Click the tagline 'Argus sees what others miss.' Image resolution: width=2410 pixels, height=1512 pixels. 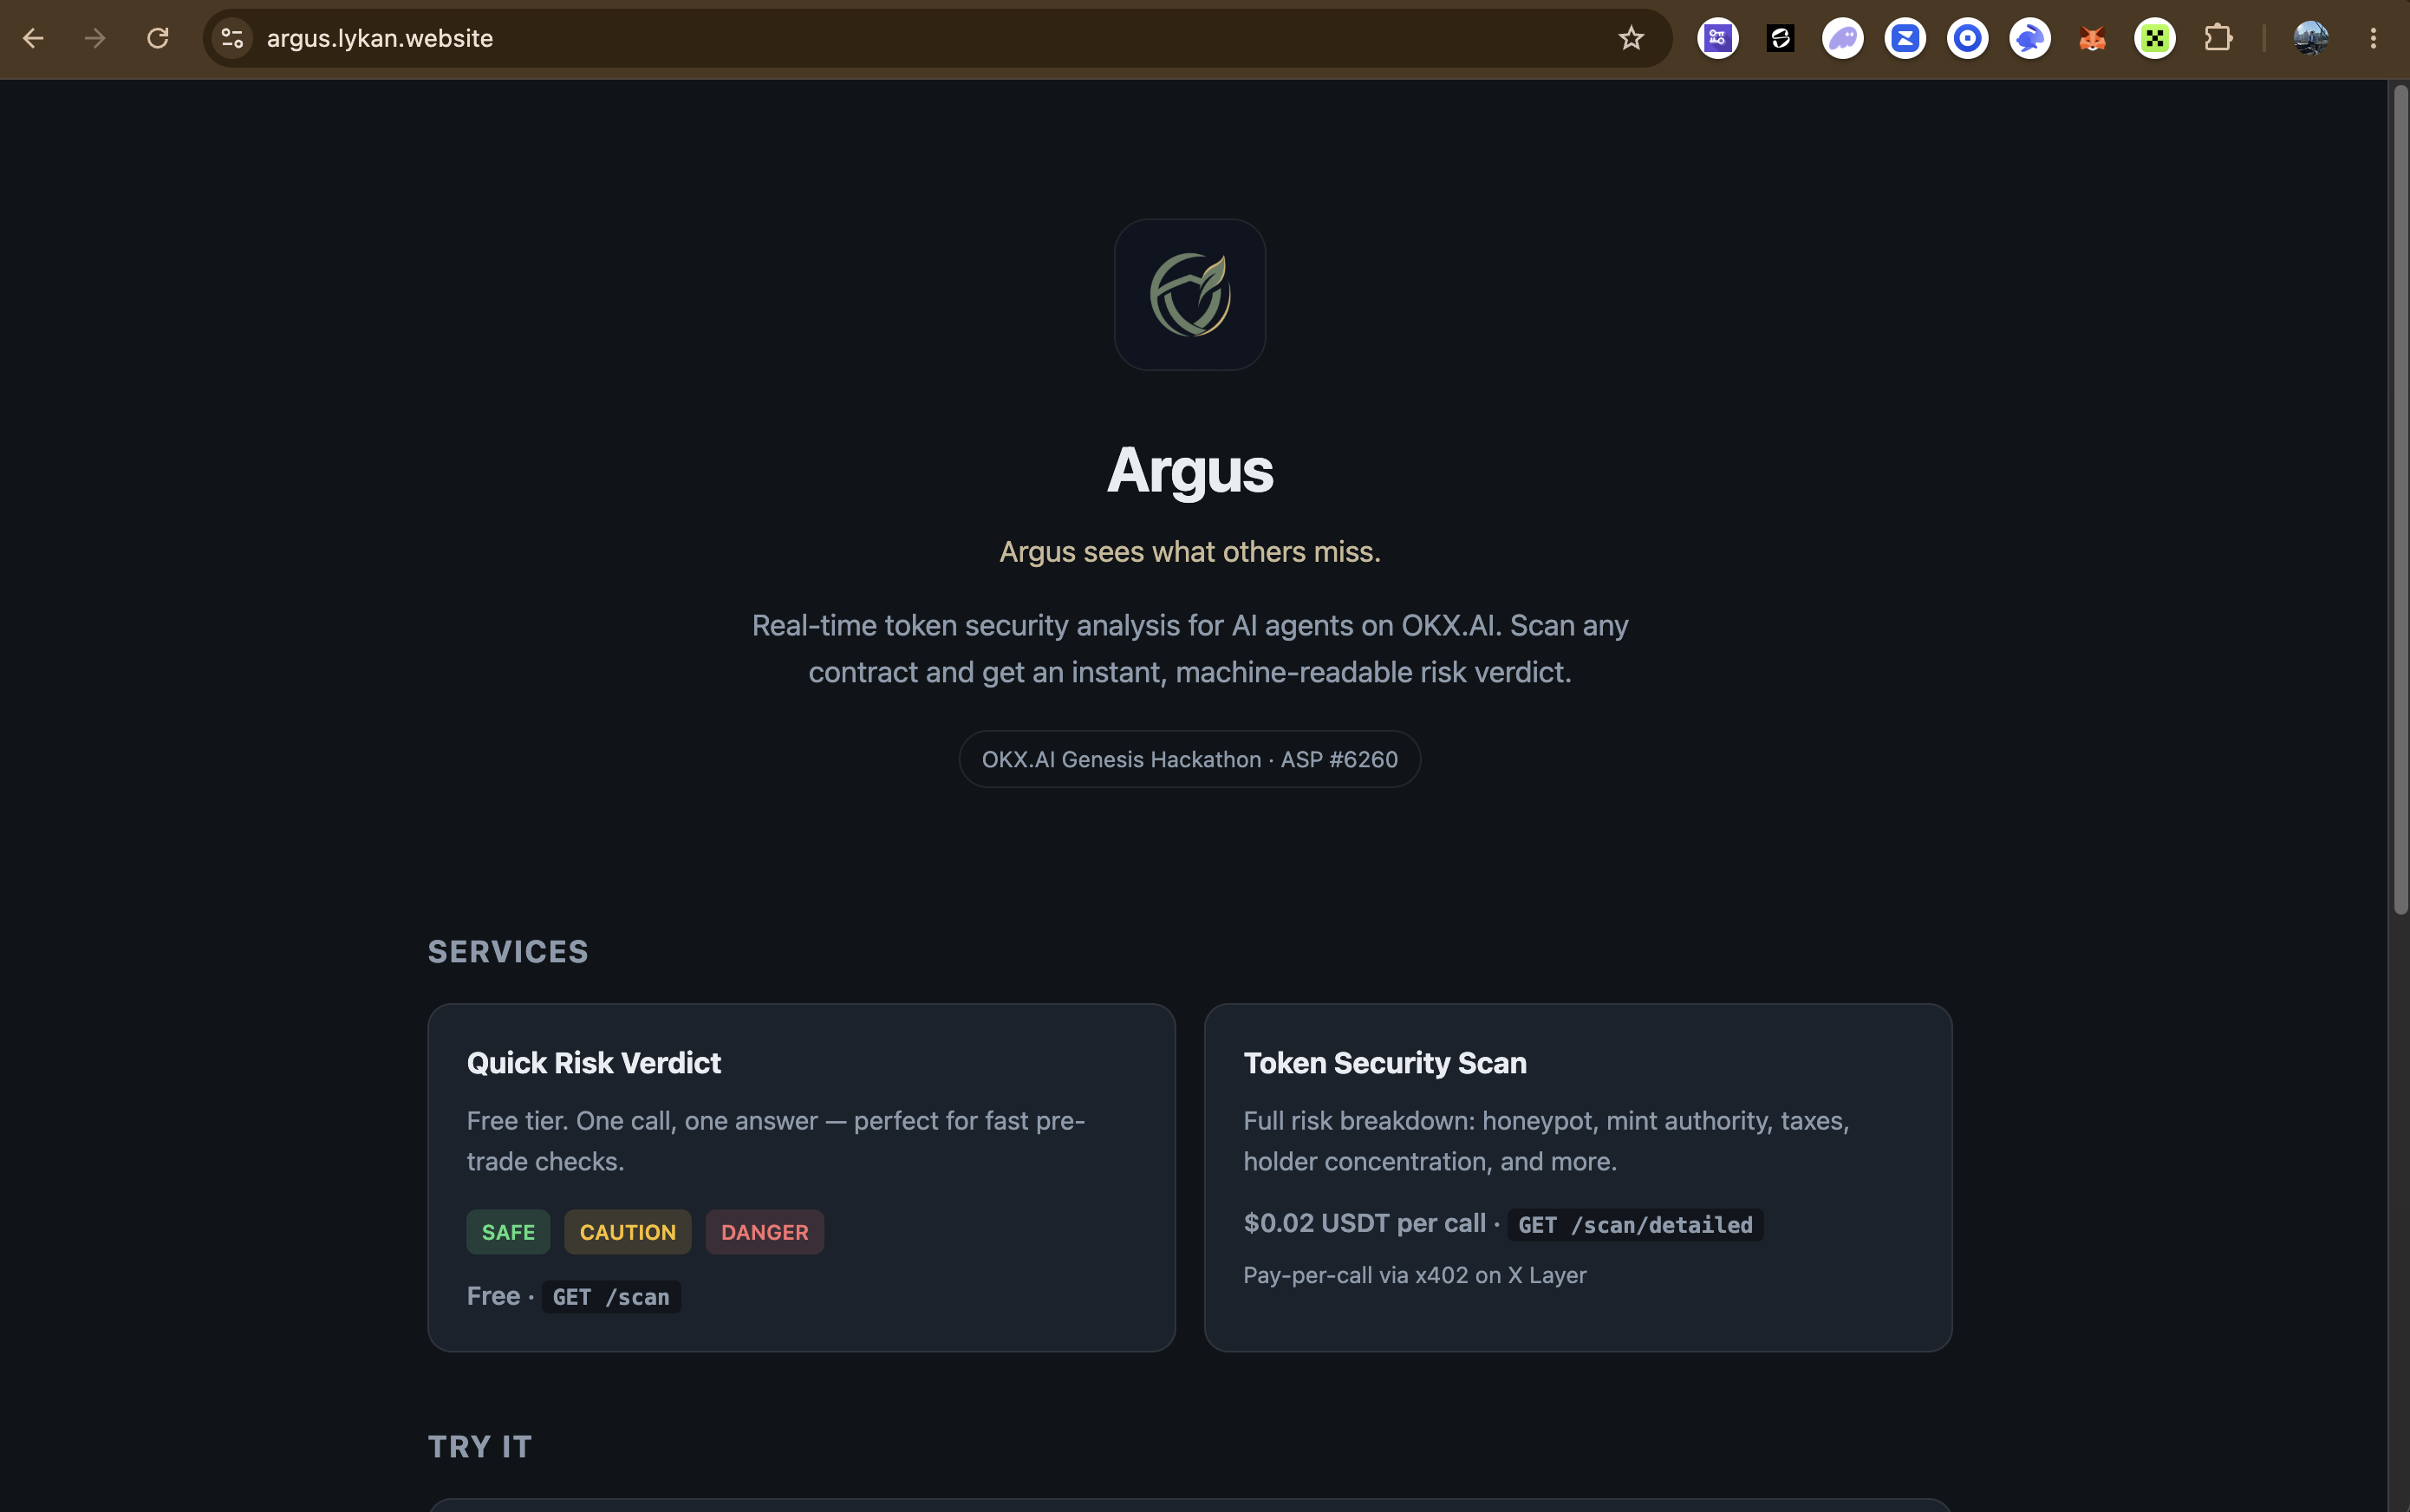point(1190,552)
